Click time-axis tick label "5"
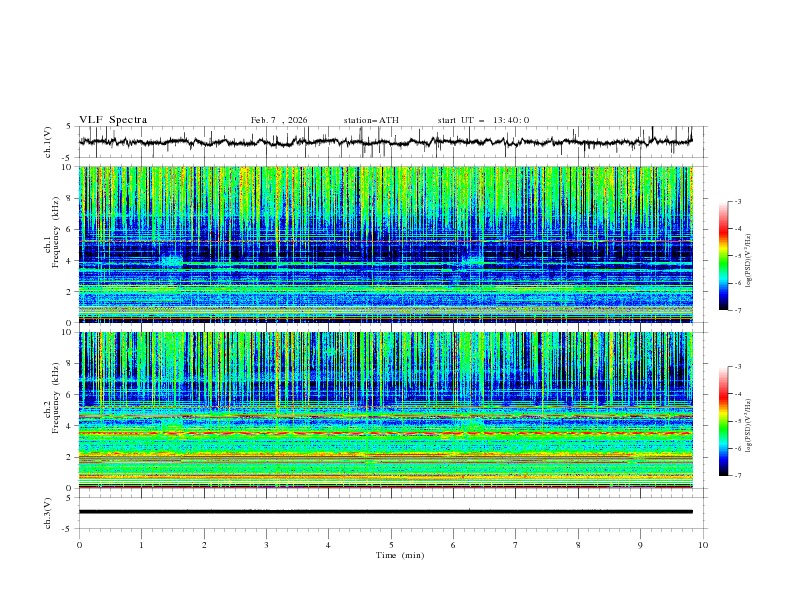 tap(391, 545)
